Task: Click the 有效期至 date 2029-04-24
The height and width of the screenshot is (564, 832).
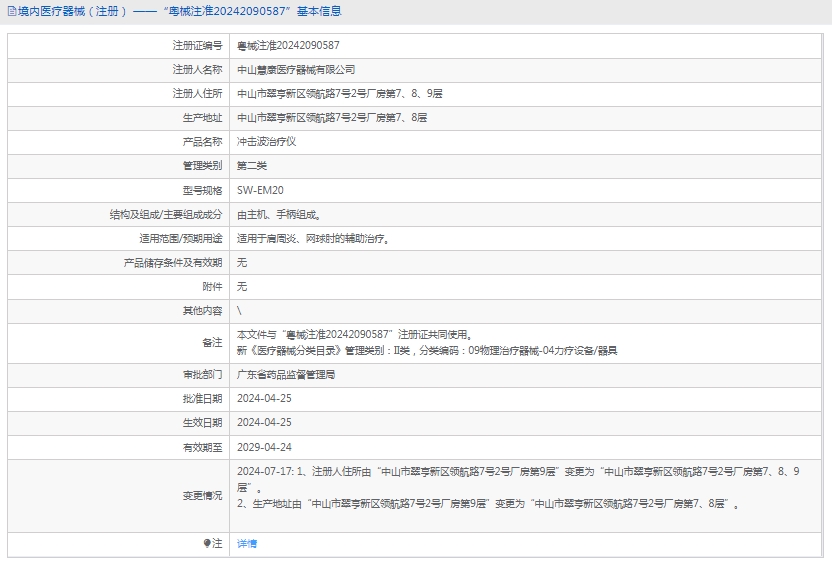Action: (264, 447)
